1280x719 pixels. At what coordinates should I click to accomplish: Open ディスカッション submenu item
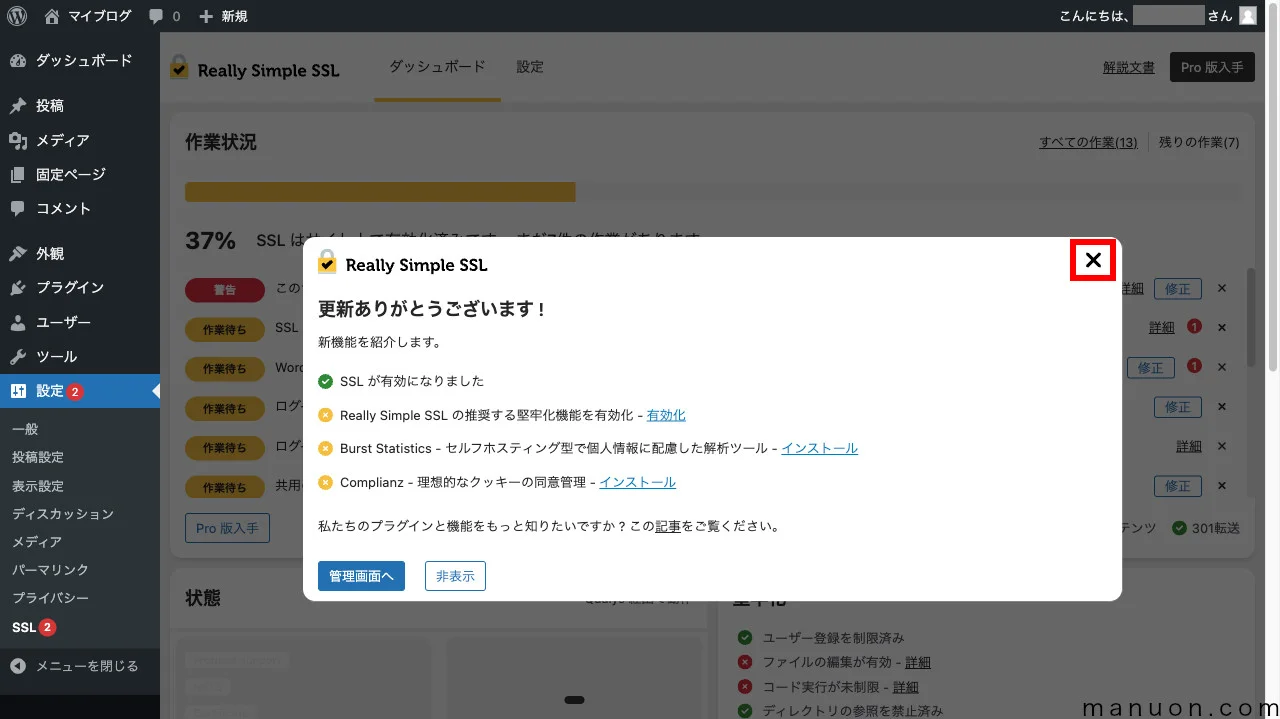[x=63, y=514]
